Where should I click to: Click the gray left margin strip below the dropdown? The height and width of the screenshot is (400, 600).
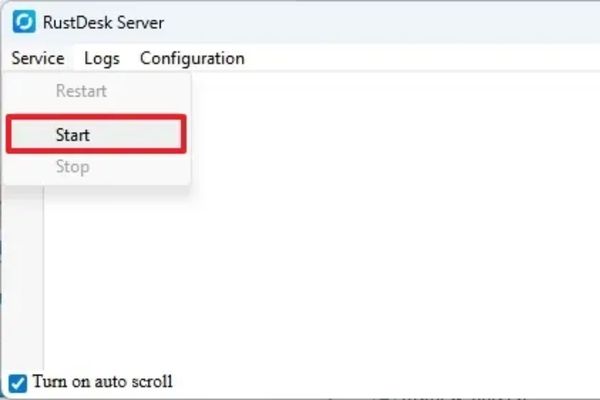click(22, 280)
